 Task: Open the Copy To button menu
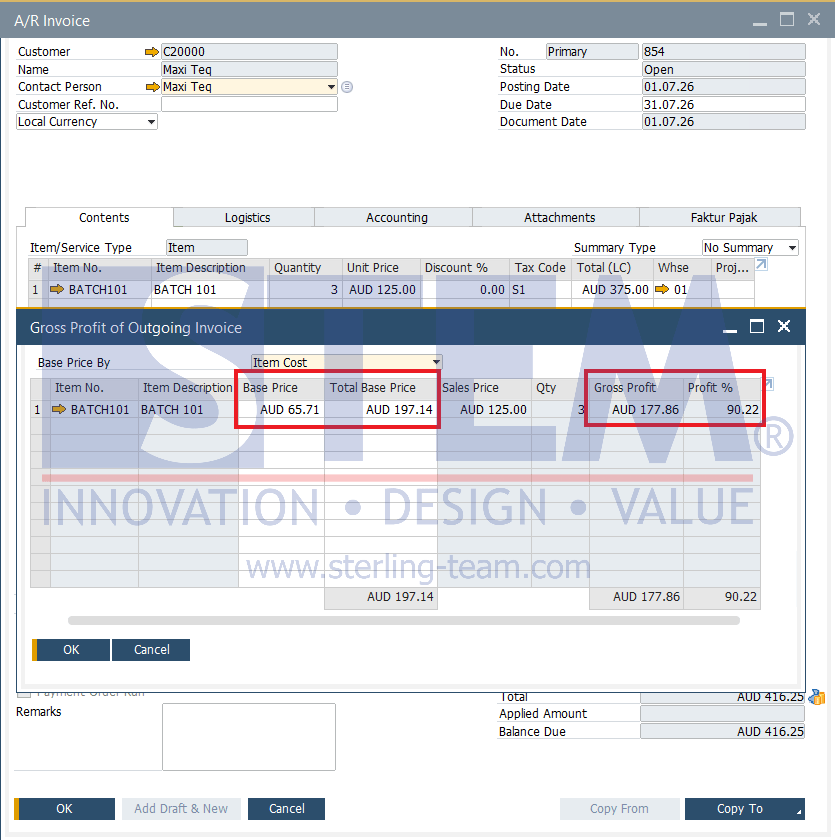coord(744,809)
